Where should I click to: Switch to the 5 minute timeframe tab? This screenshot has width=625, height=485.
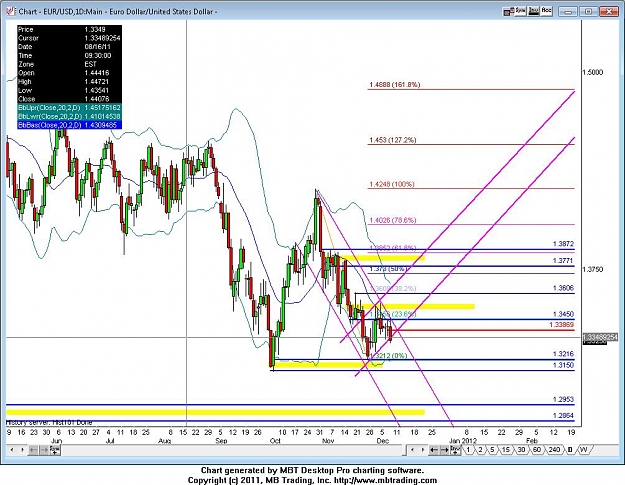492,450
